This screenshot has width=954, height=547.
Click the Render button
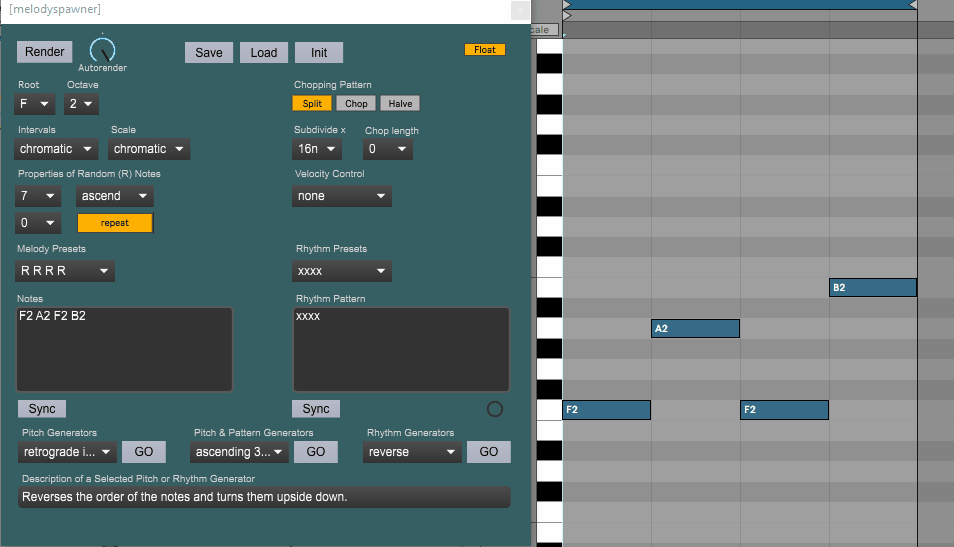(44, 52)
